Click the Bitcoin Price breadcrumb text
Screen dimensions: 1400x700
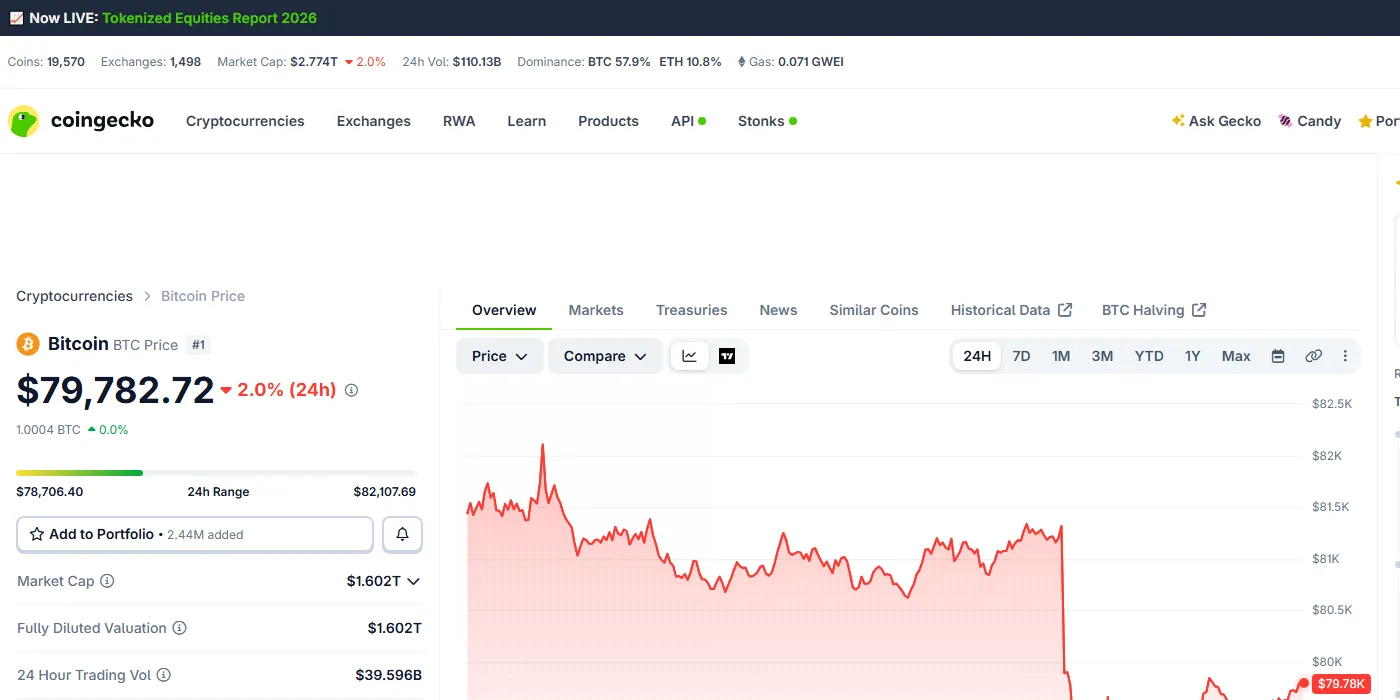tap(203, 296)
